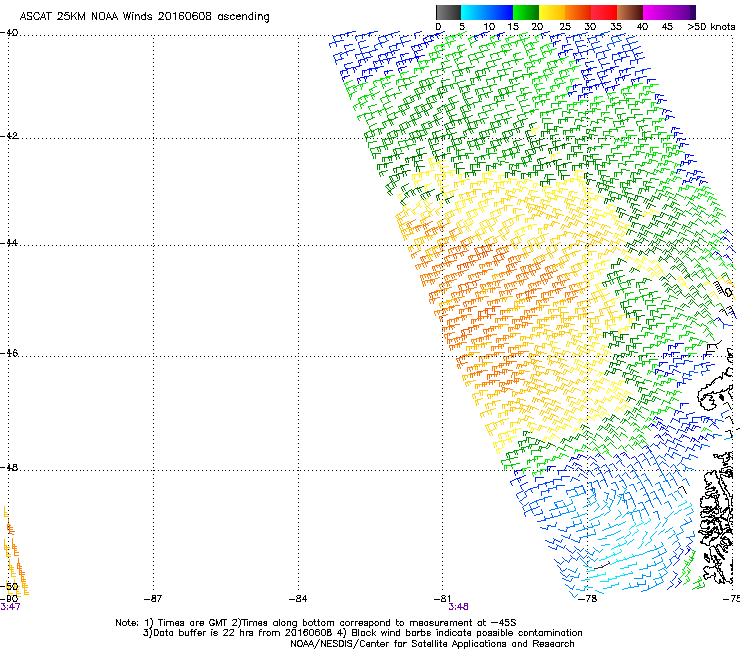Click the latitude label -44
Screen dimensions: 740x650
point(9,243)
